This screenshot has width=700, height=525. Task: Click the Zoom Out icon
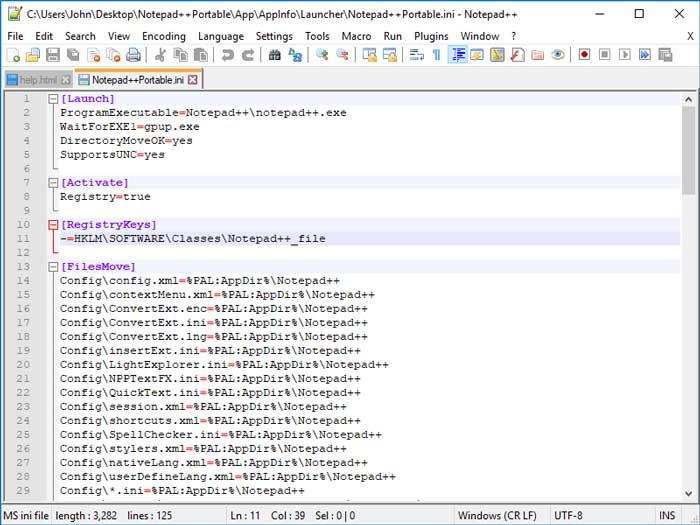[x=342, y=55]
